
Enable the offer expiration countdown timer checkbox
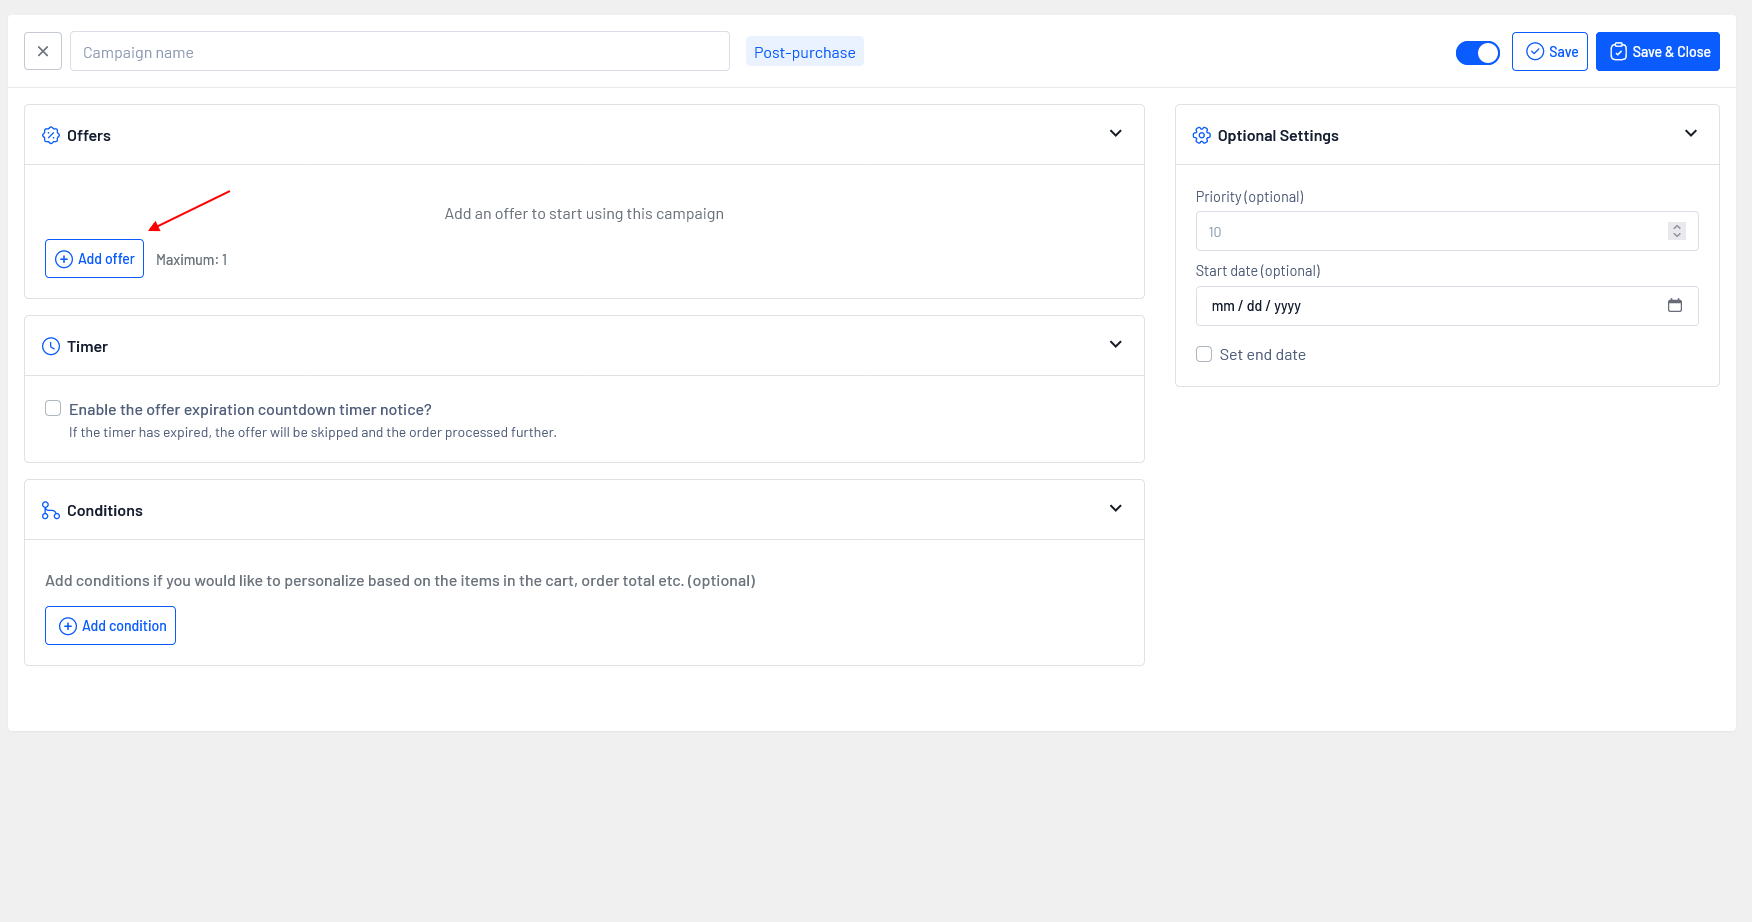[53, 408]
